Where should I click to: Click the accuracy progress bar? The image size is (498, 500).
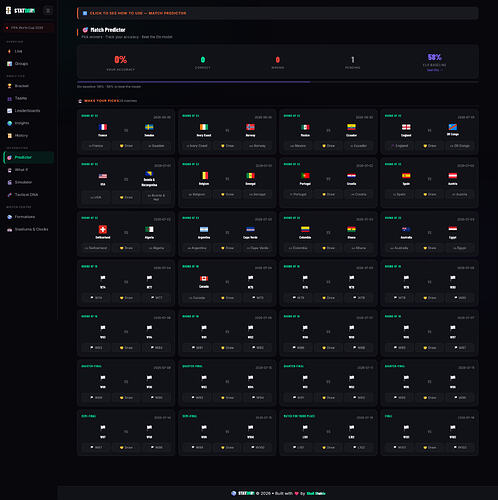278,82
